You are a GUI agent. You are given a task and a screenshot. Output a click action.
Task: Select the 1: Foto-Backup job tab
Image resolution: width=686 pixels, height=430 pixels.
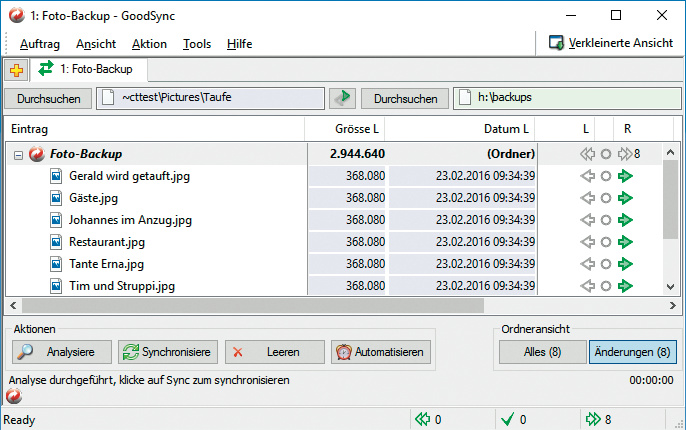click(x=89, y=69)
